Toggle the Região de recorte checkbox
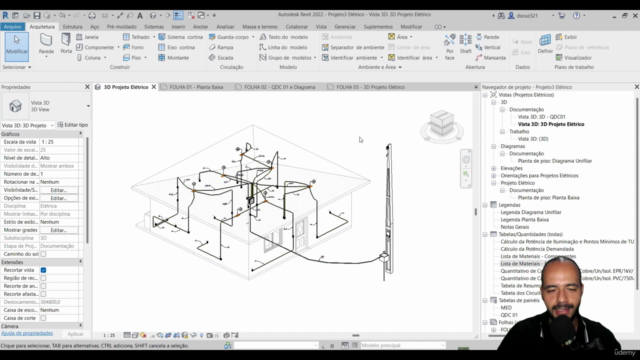This screenshot has width=640, height=360. [x=43, y=278]
